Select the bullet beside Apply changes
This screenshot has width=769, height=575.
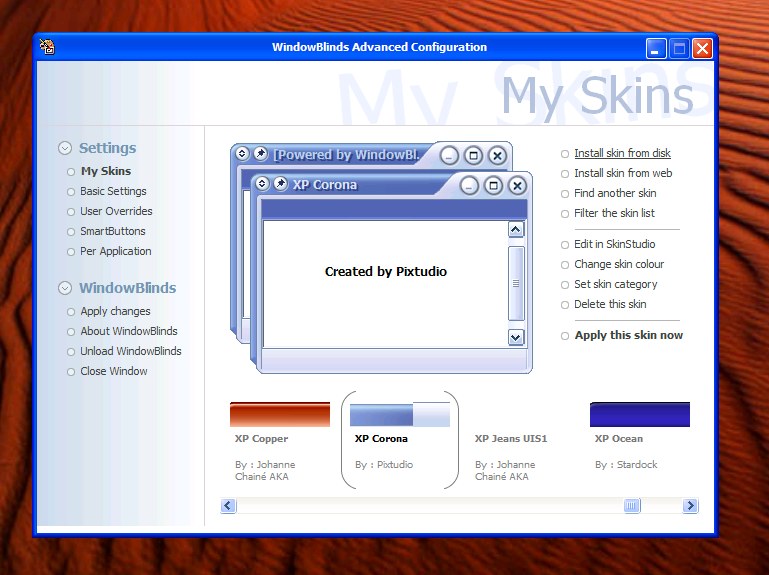71,312
